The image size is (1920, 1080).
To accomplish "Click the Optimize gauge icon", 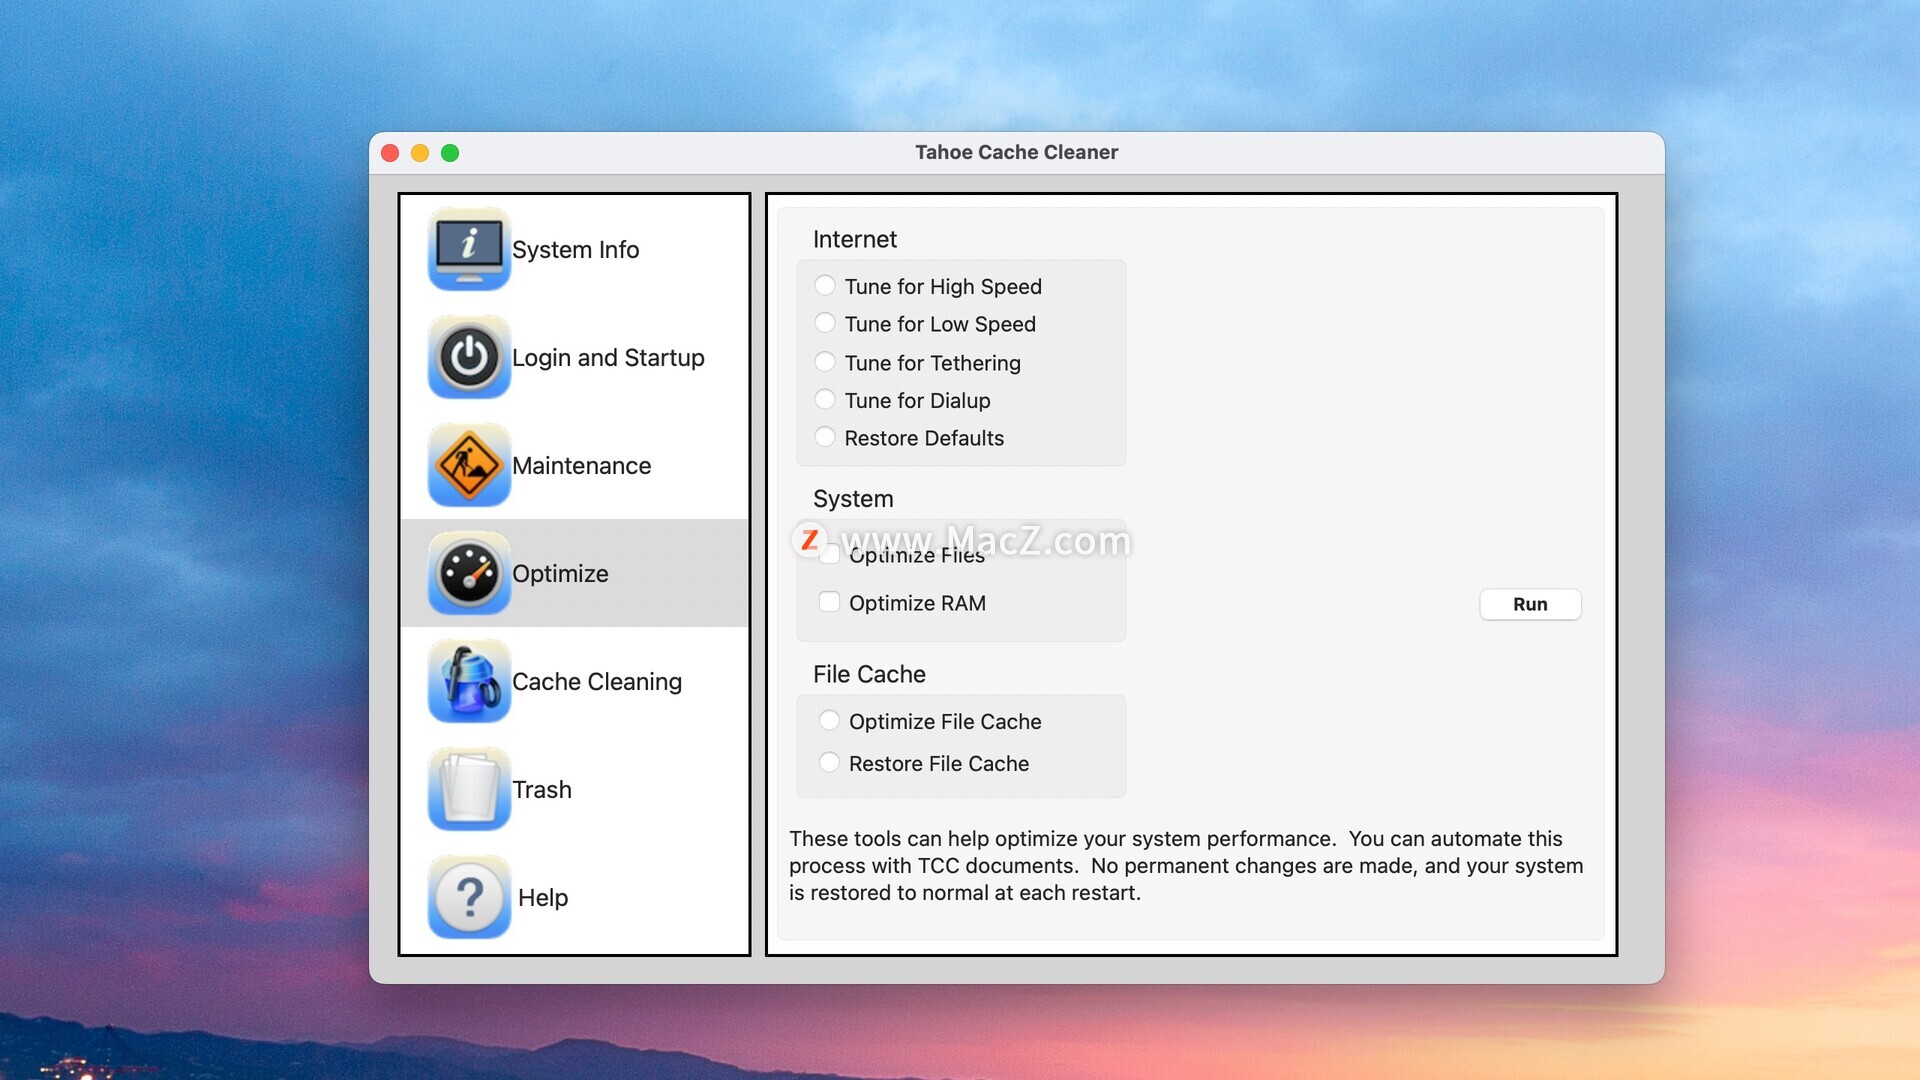I will click(469, 573).
